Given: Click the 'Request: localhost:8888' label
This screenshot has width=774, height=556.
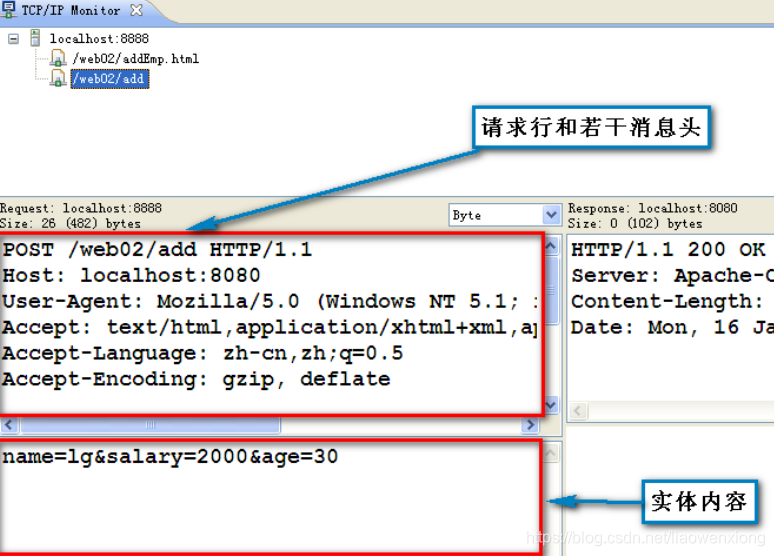Looking at the screenshot, I should pos(81,208).
